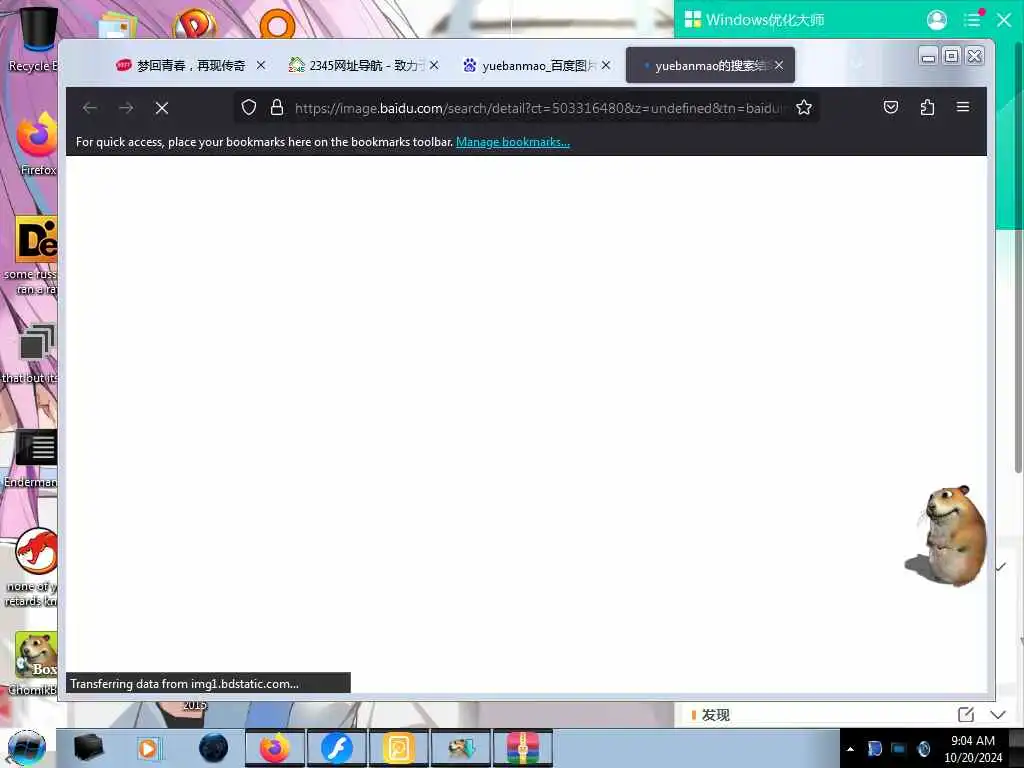Viewport: 1024px width, 768px height.
Task: Click the blue tray flag icon
Action: tap(874, 749)
